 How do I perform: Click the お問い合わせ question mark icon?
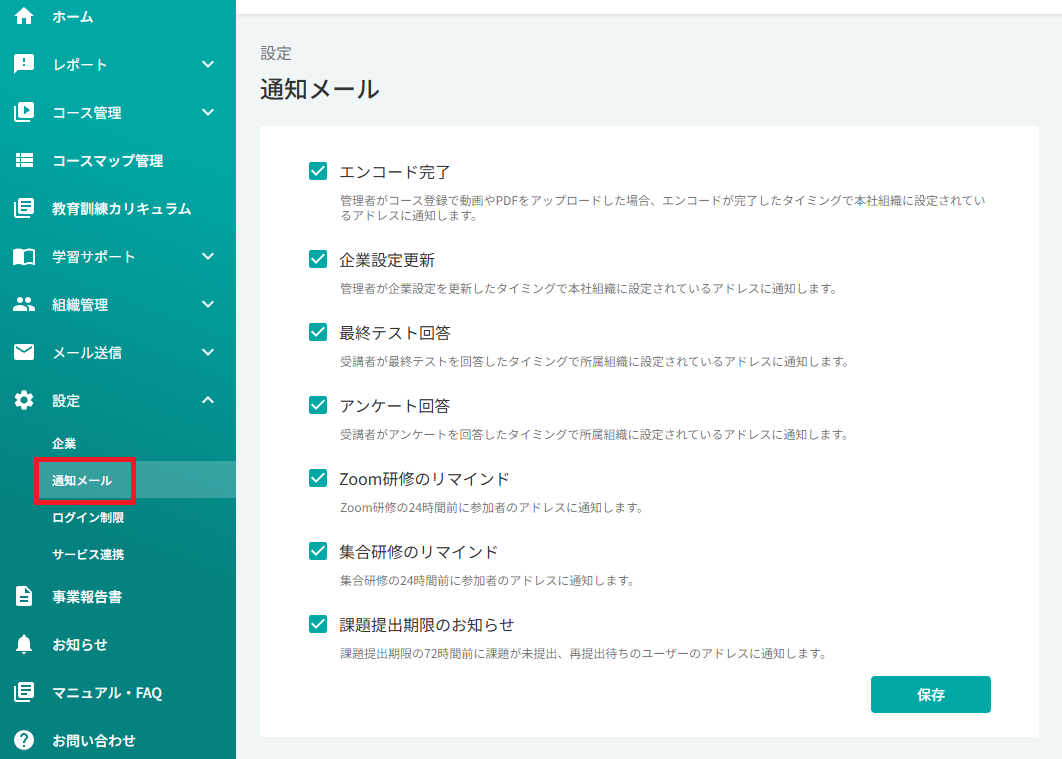coord(24,740)
